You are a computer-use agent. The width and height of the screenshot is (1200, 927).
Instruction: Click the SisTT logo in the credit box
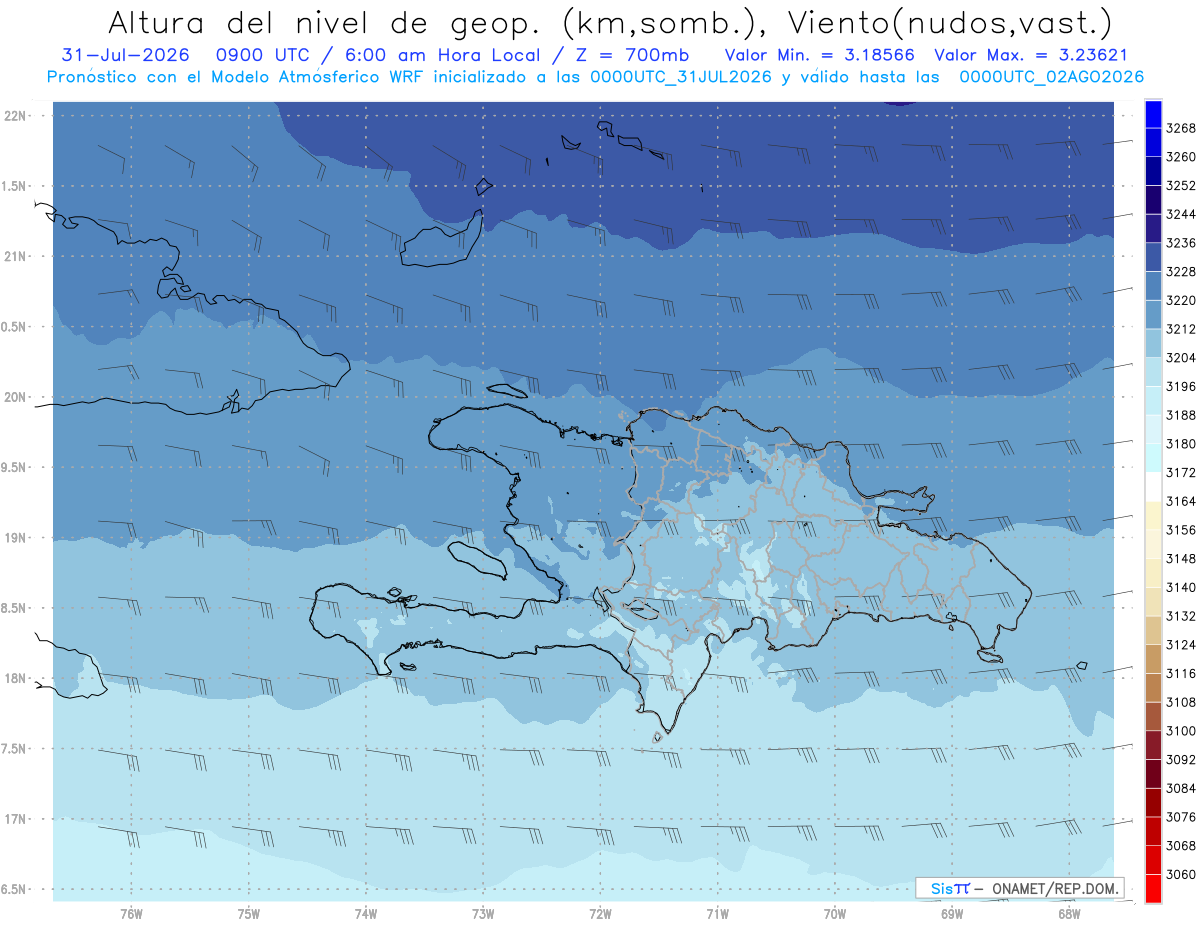point(949,888)
